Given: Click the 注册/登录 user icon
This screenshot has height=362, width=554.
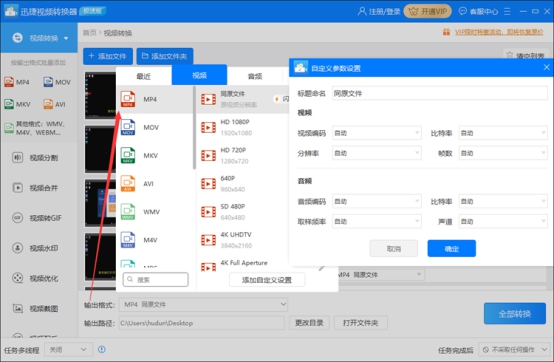Looking at the screenshot, I should (x=362, y=11).
